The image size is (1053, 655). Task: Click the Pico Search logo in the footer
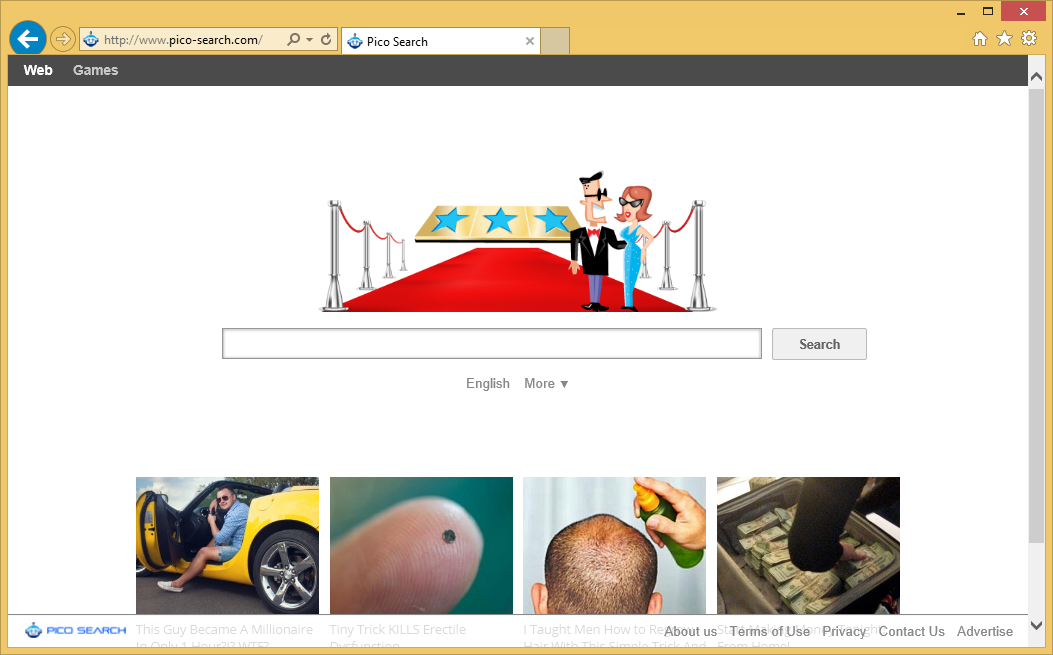74,630
